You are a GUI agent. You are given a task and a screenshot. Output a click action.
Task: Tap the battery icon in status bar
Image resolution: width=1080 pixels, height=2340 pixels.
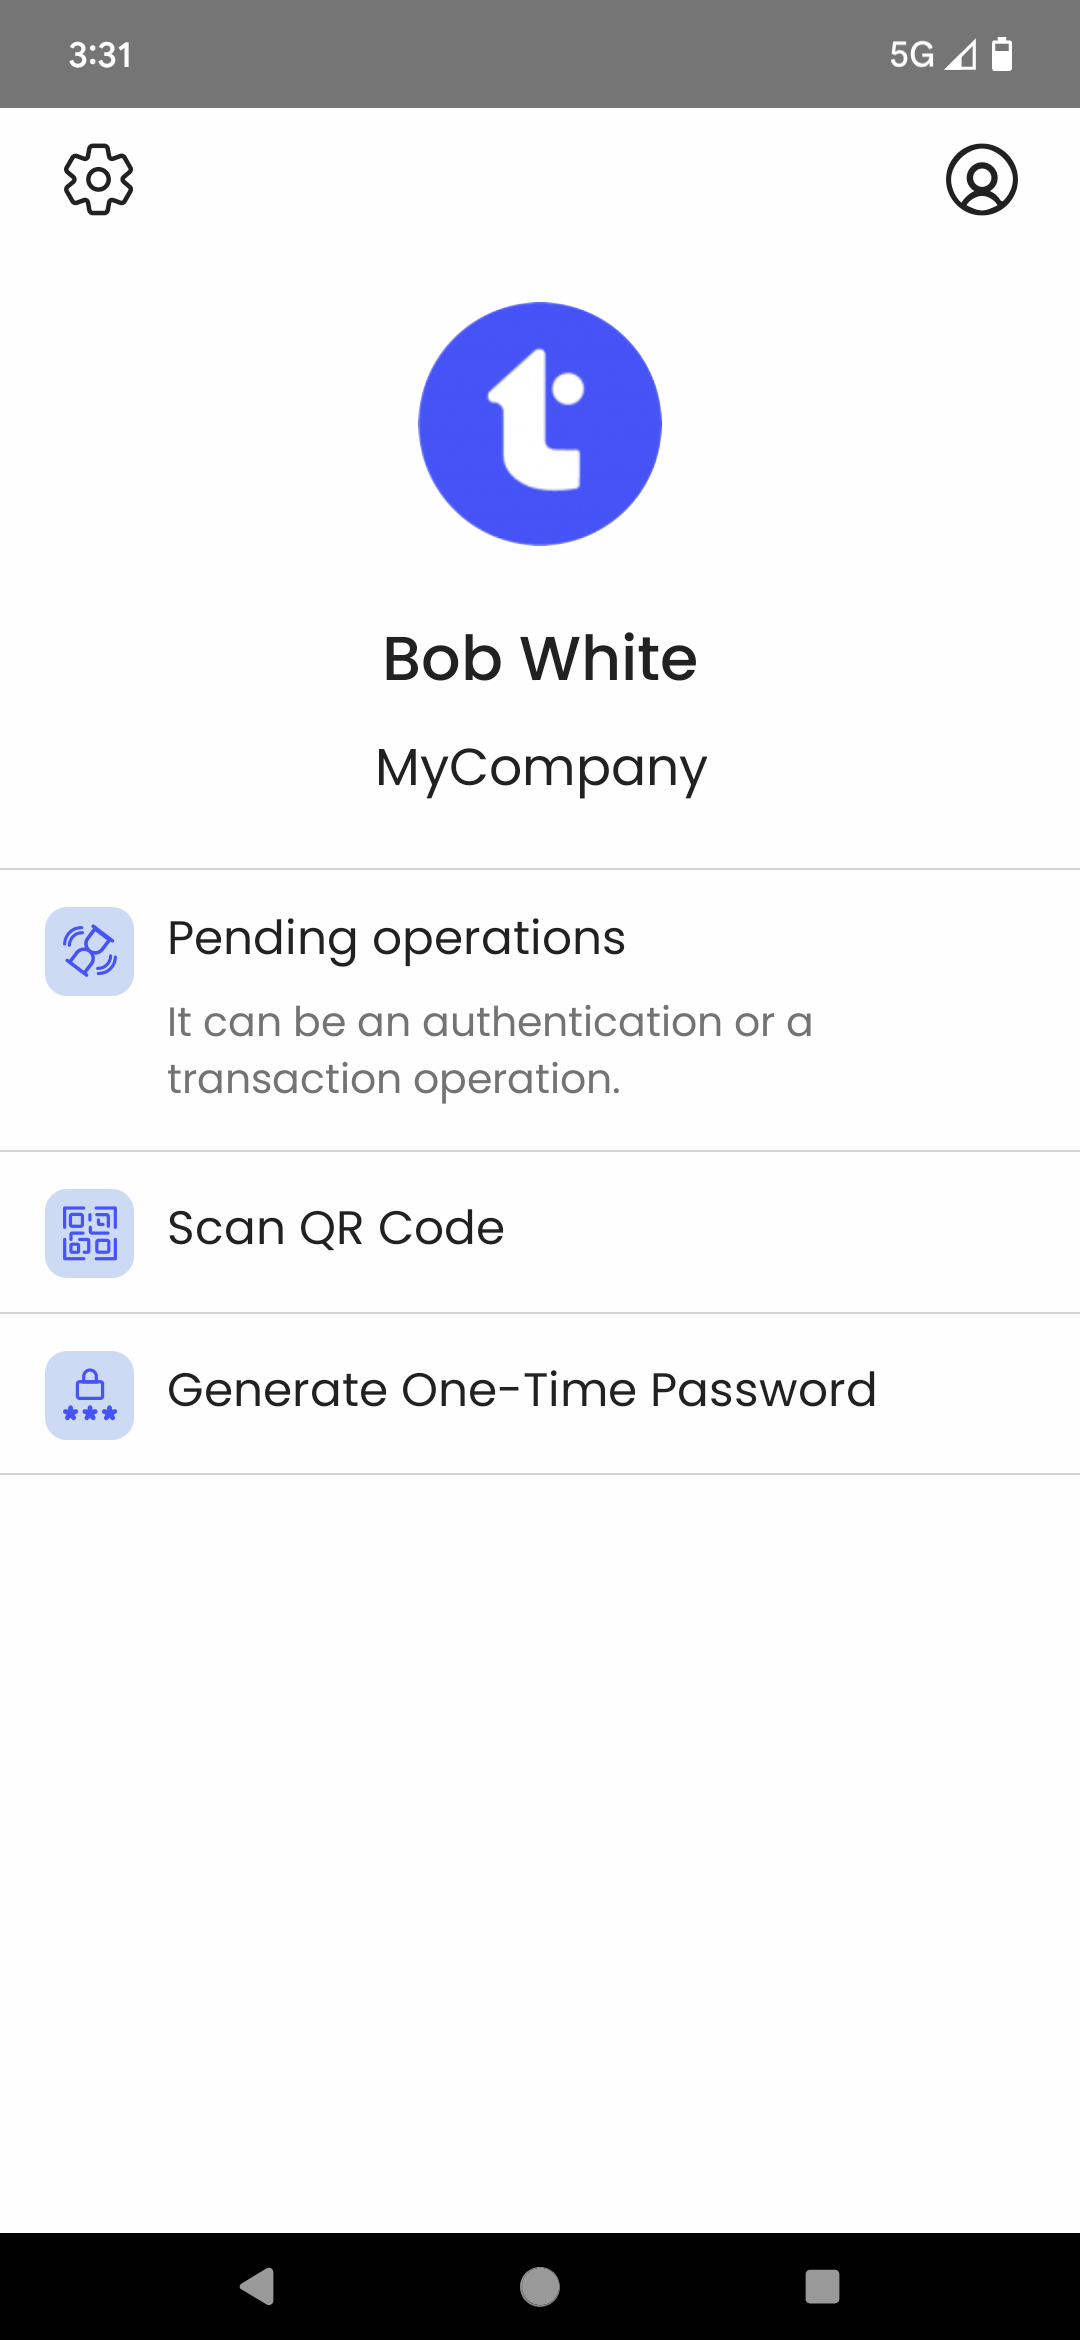coord(1002,54)
